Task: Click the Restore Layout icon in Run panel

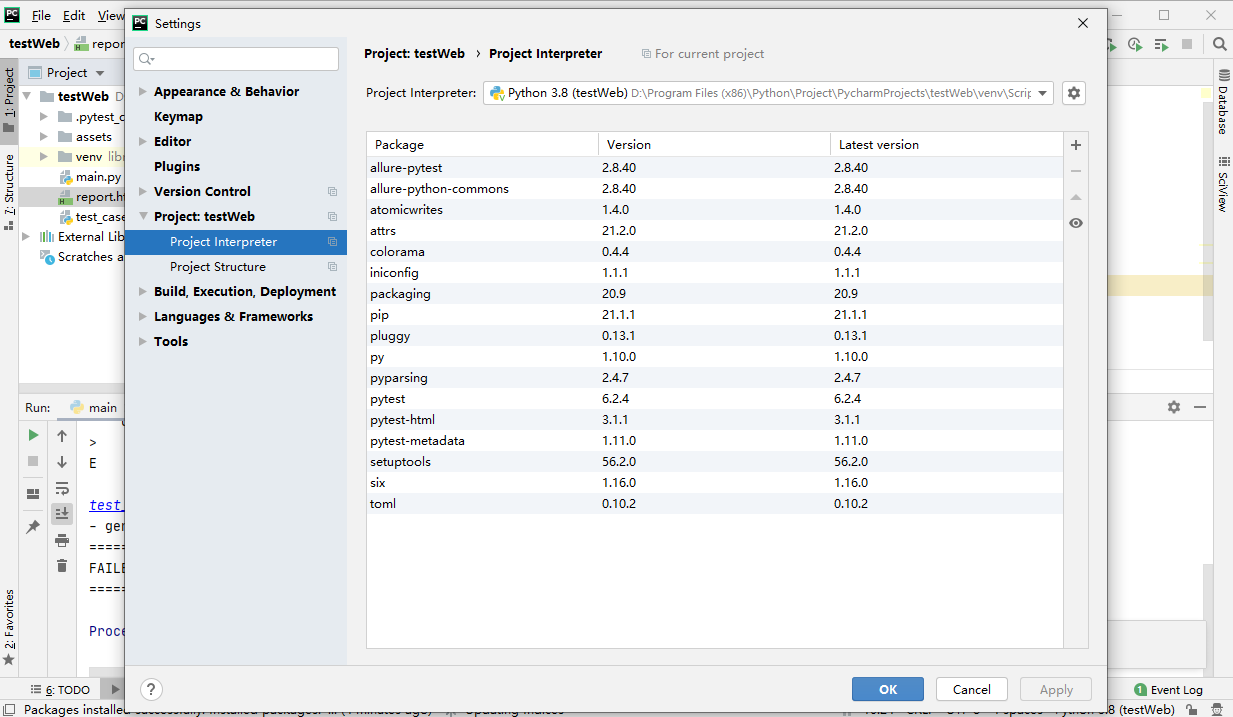Action: click(x=33, y=493)
